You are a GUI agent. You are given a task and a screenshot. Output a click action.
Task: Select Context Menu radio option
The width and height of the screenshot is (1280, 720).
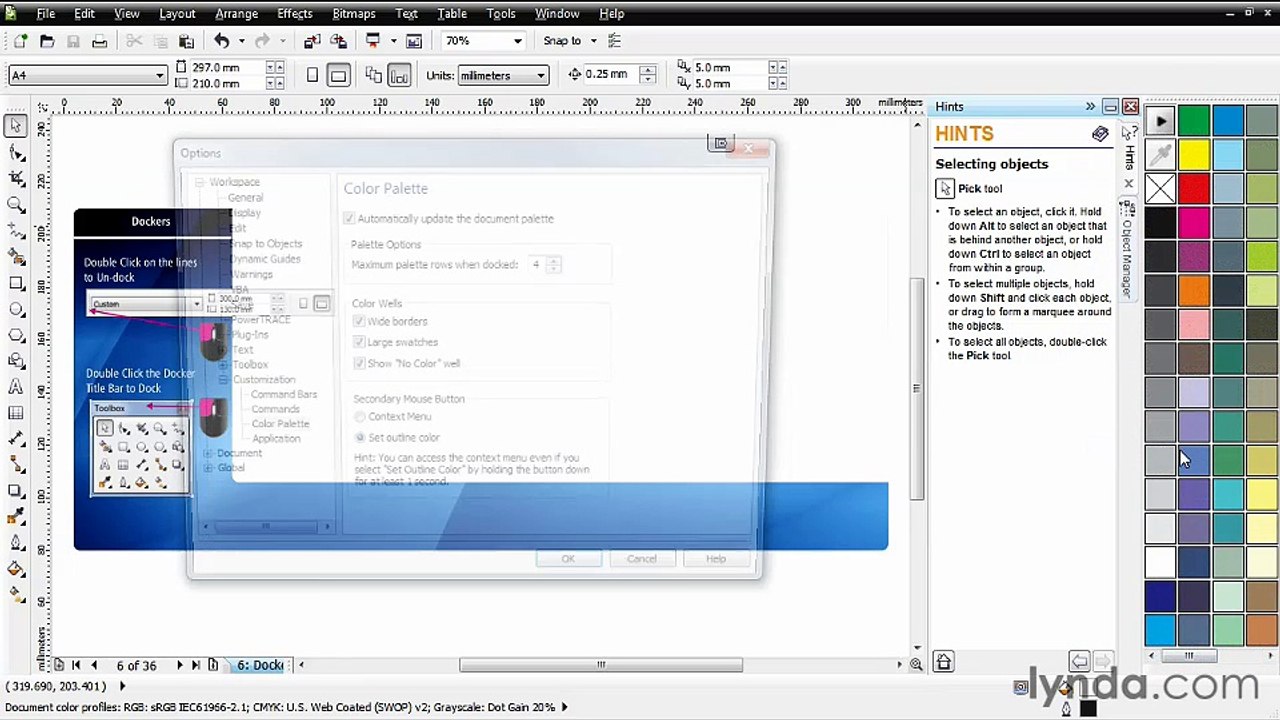click(x=360, y=416)
